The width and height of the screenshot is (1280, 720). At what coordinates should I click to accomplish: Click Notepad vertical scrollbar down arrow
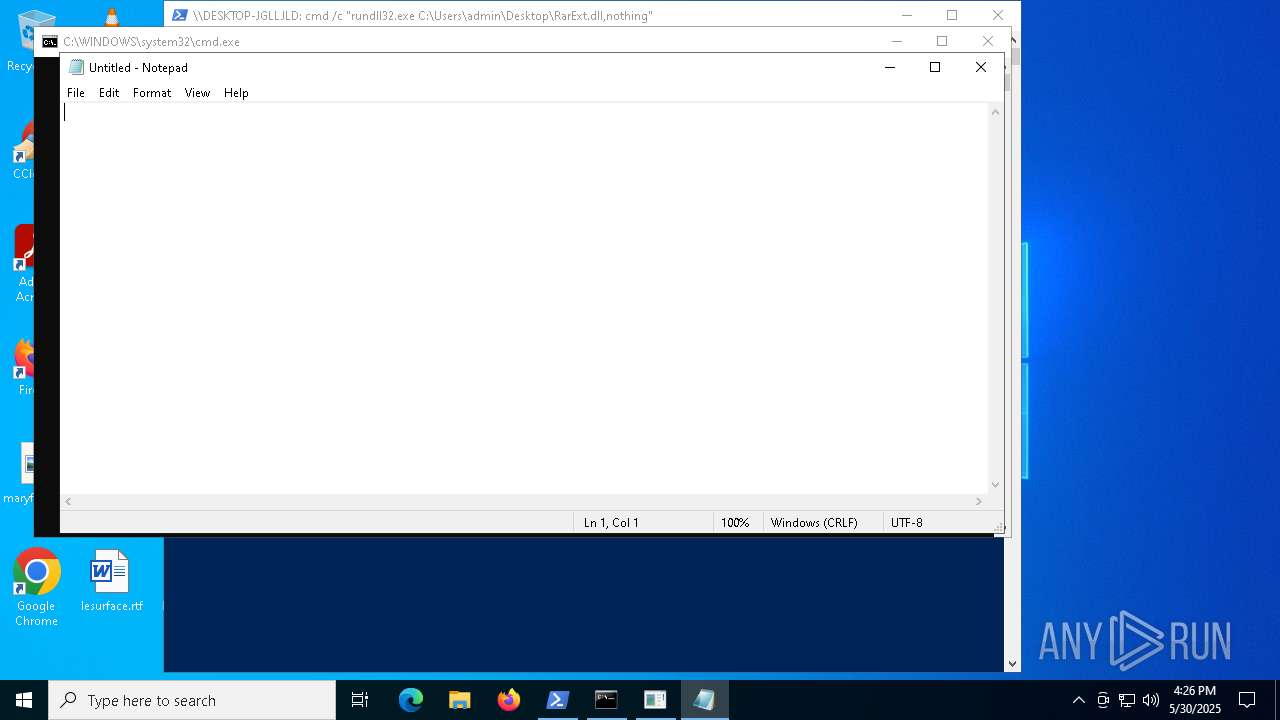point(995,485)
